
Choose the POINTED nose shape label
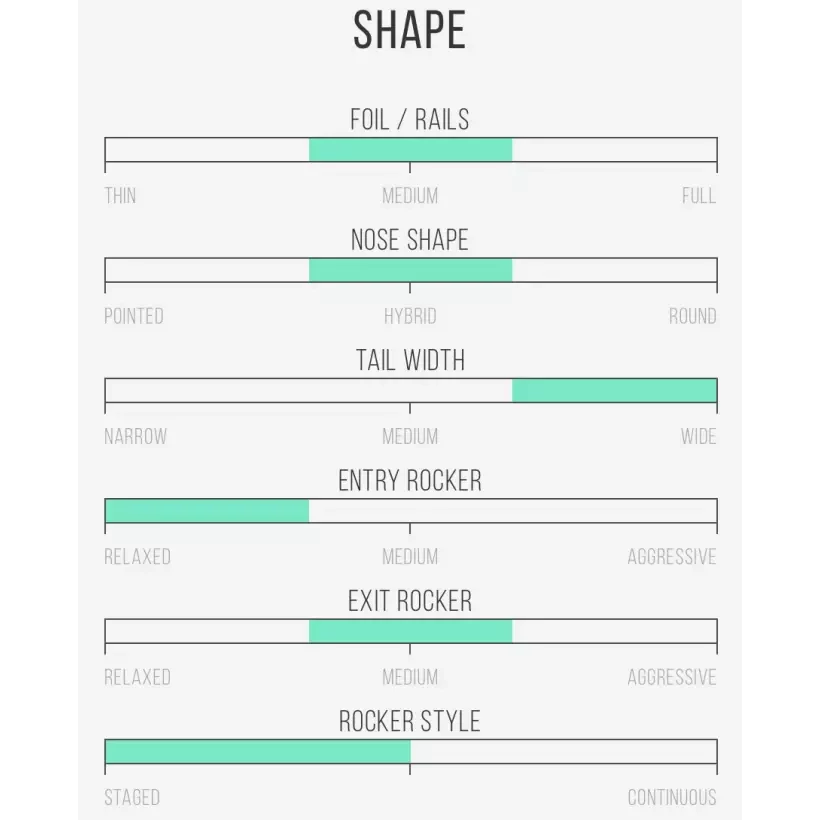click(x=134, y=316)
